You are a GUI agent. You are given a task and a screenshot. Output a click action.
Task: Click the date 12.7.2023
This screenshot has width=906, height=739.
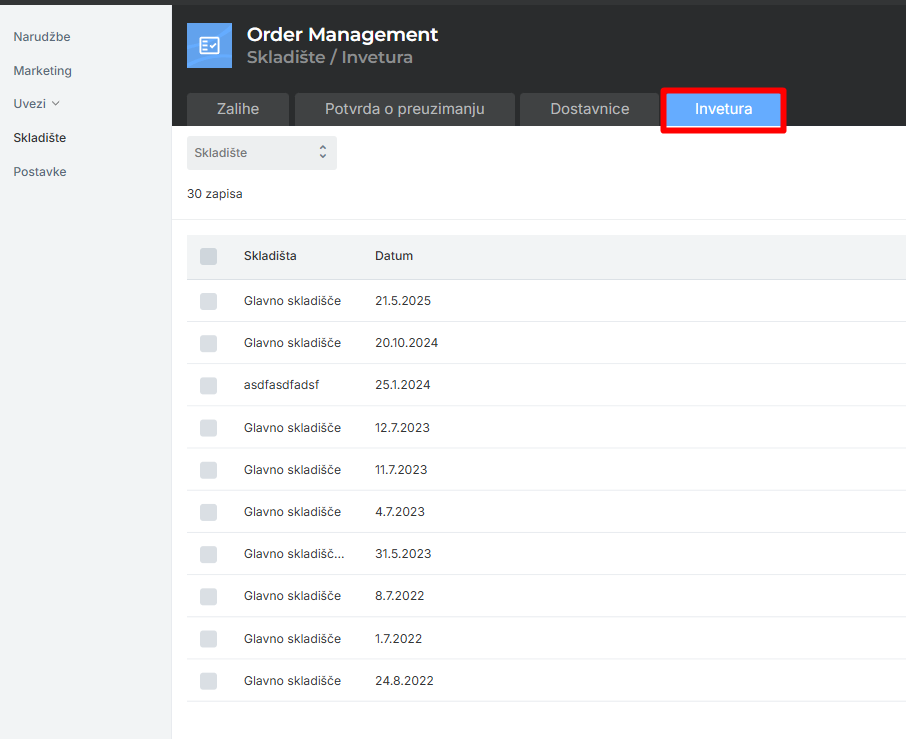click(x=402, y=428)
